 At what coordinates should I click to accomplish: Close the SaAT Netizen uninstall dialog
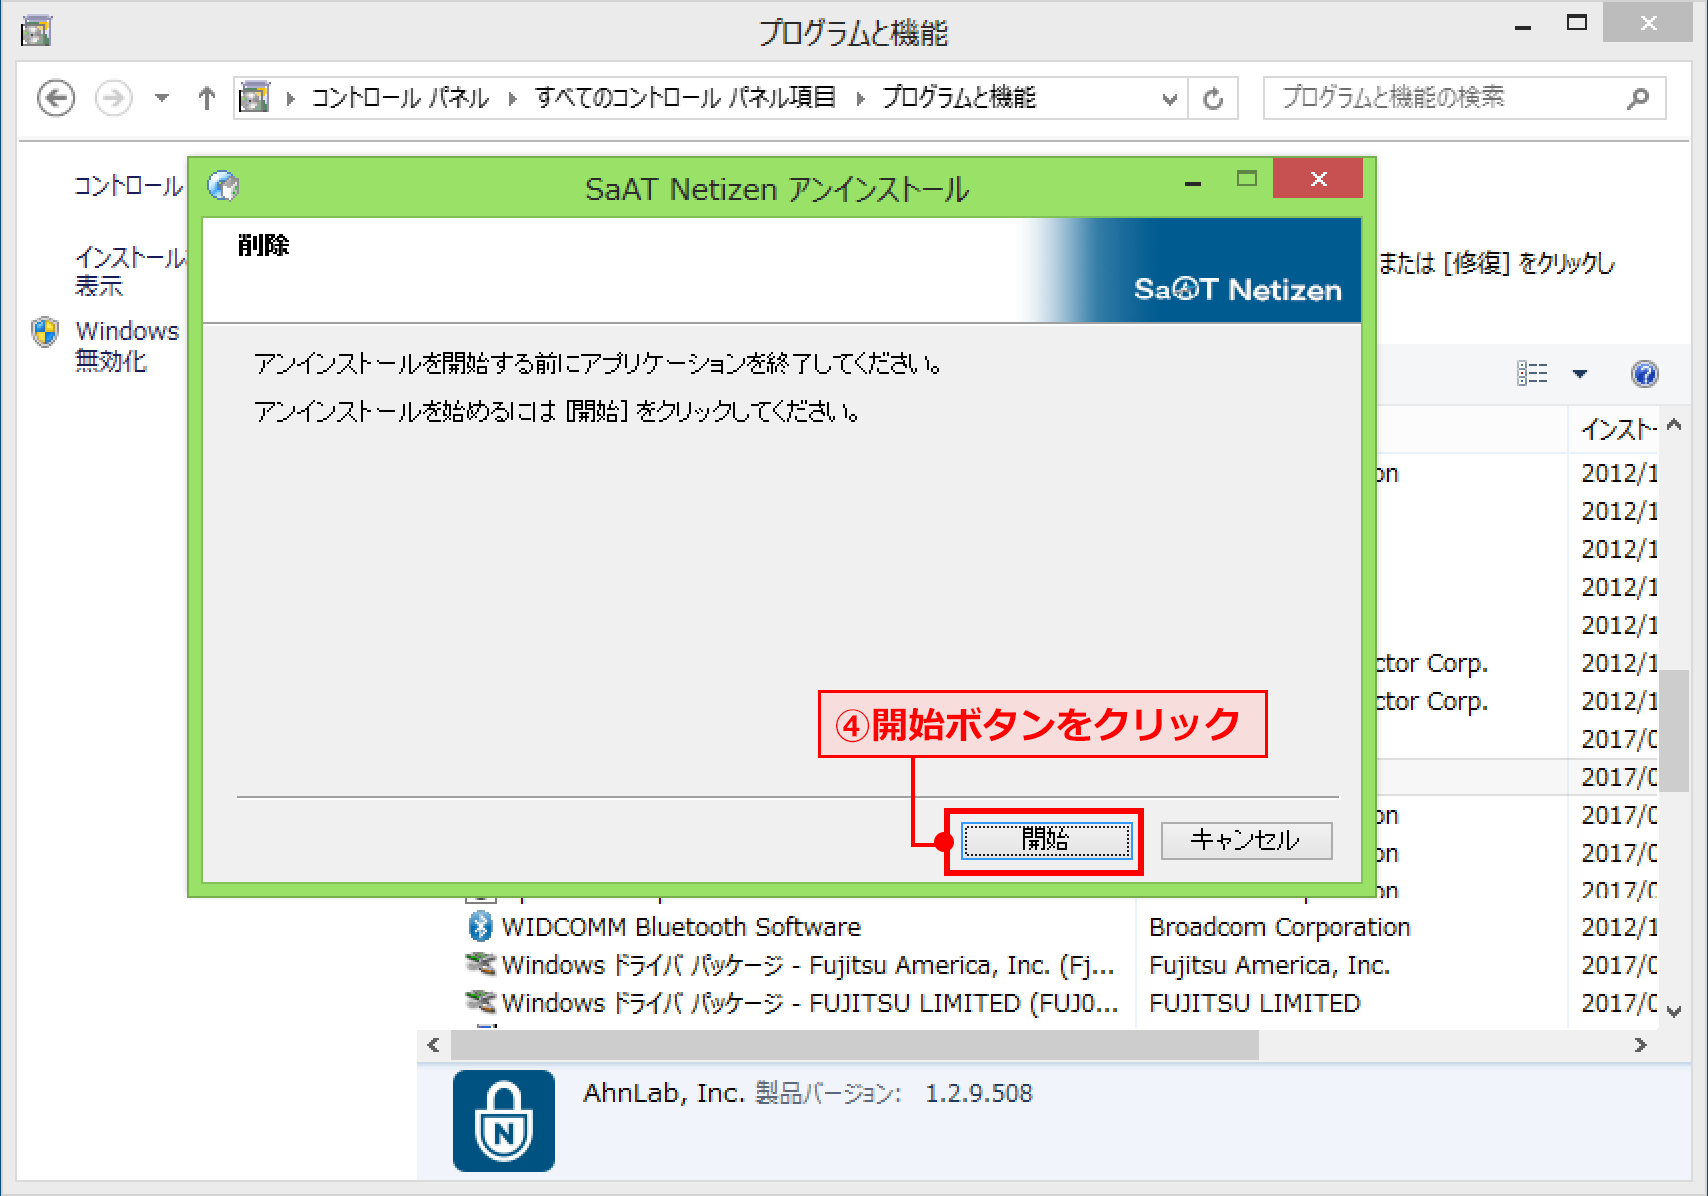1318,179
